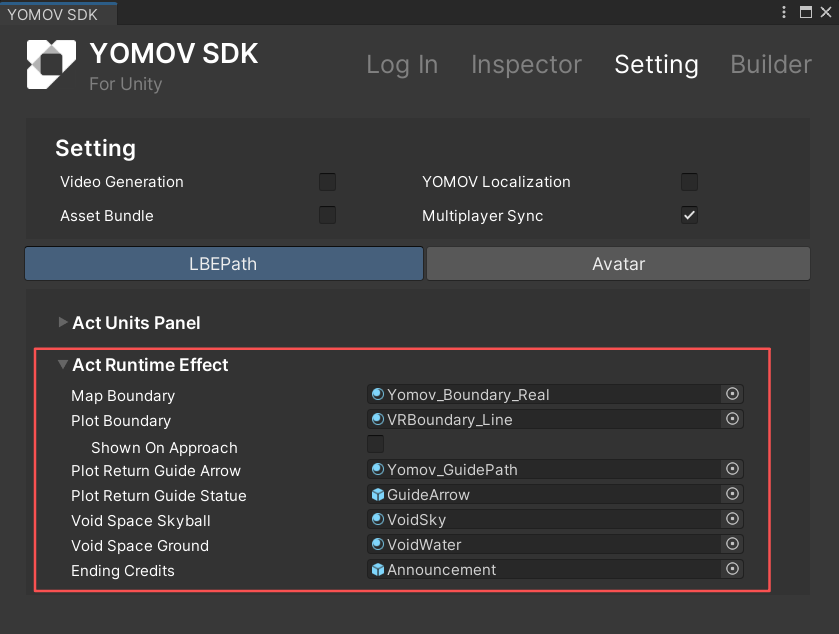Click the Void Space Ground label
This screenshot has height=634, width=839.
[140, 546]
